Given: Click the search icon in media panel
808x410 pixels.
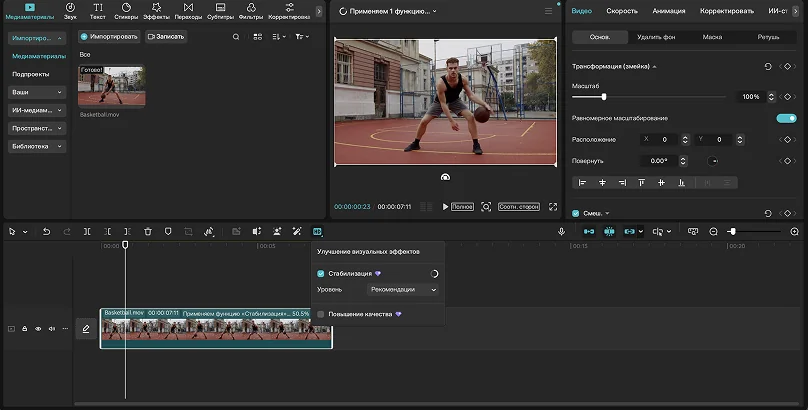Looking at the screenshot, I should point(236,37).
